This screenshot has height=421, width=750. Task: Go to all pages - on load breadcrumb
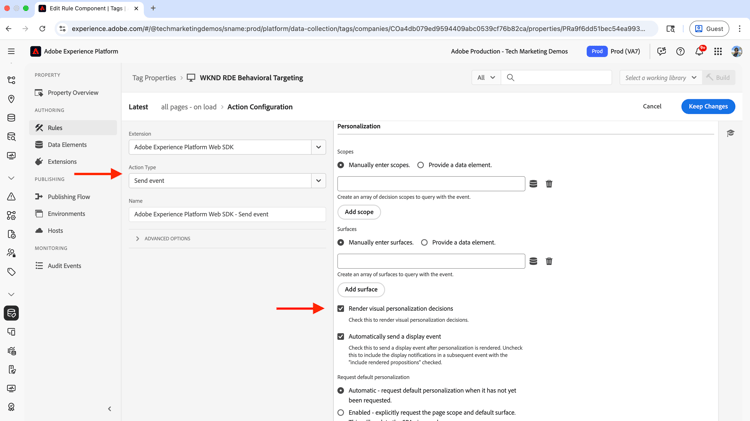pos(188,107)
